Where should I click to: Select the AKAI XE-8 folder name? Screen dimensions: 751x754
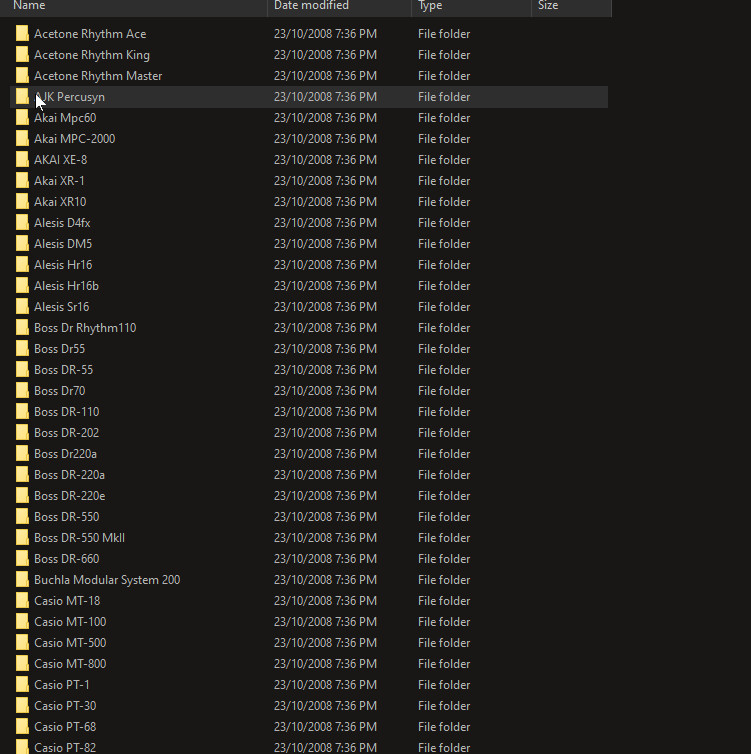(x=61, y=160)
